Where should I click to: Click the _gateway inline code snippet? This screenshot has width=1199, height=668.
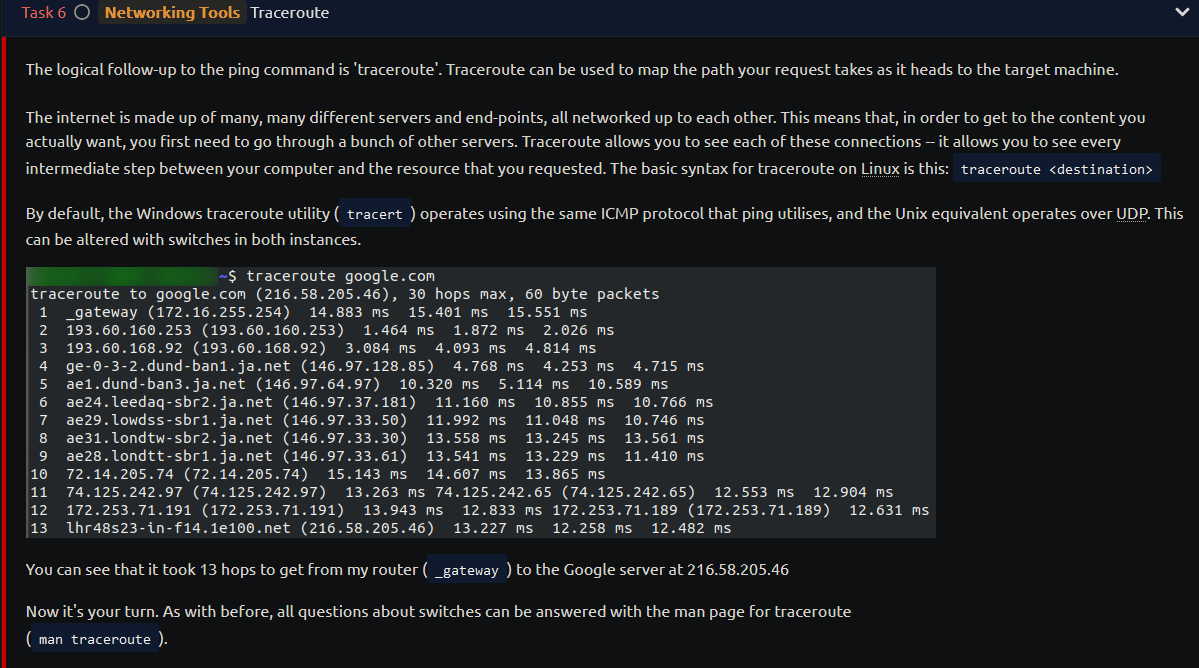(466, 570)
